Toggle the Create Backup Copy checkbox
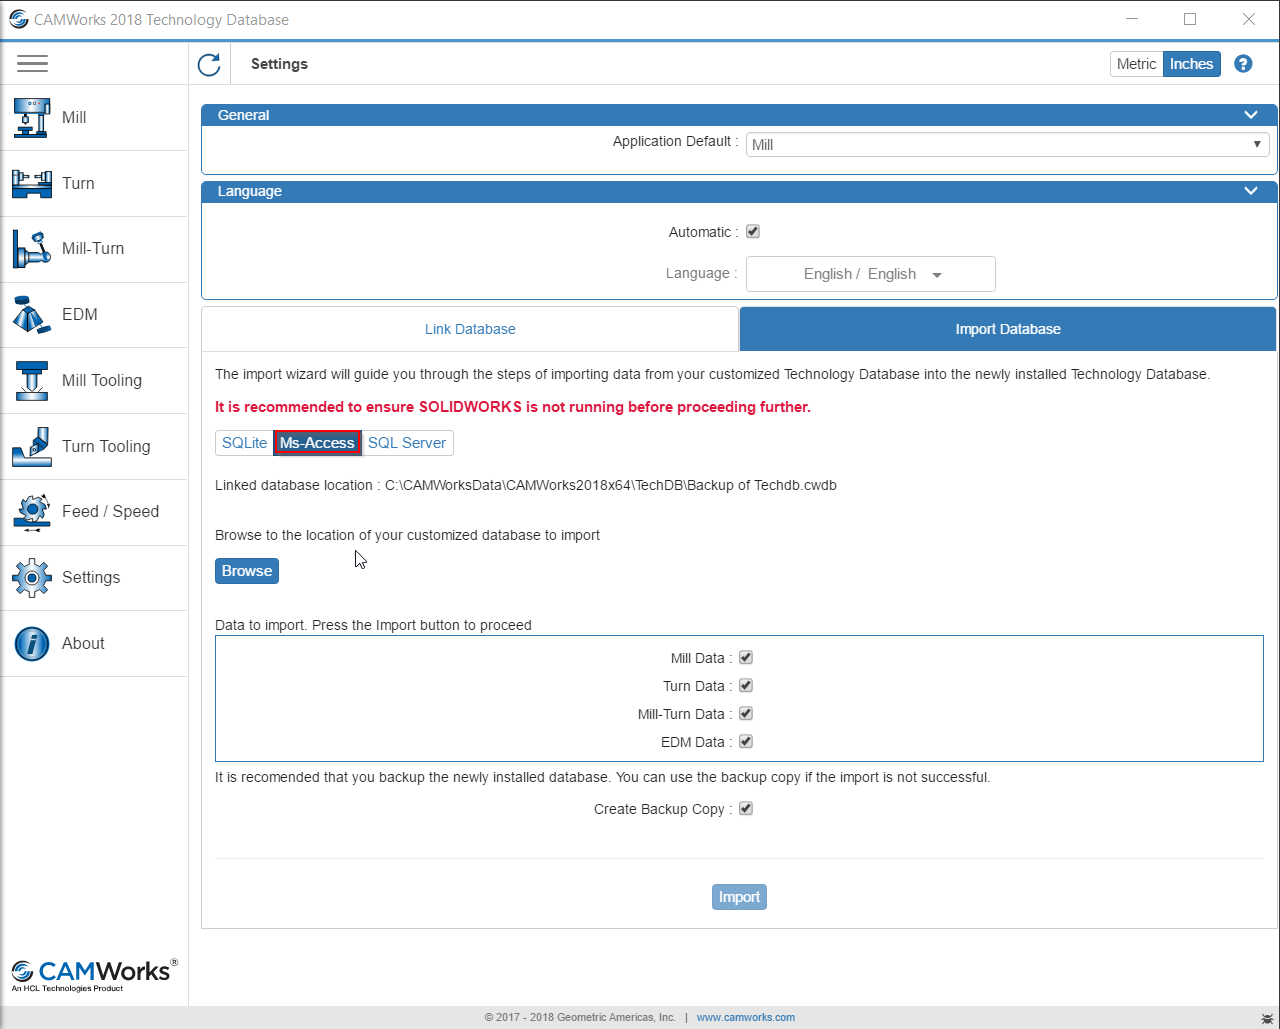The image size is (1280, 1029). [746, 808]
